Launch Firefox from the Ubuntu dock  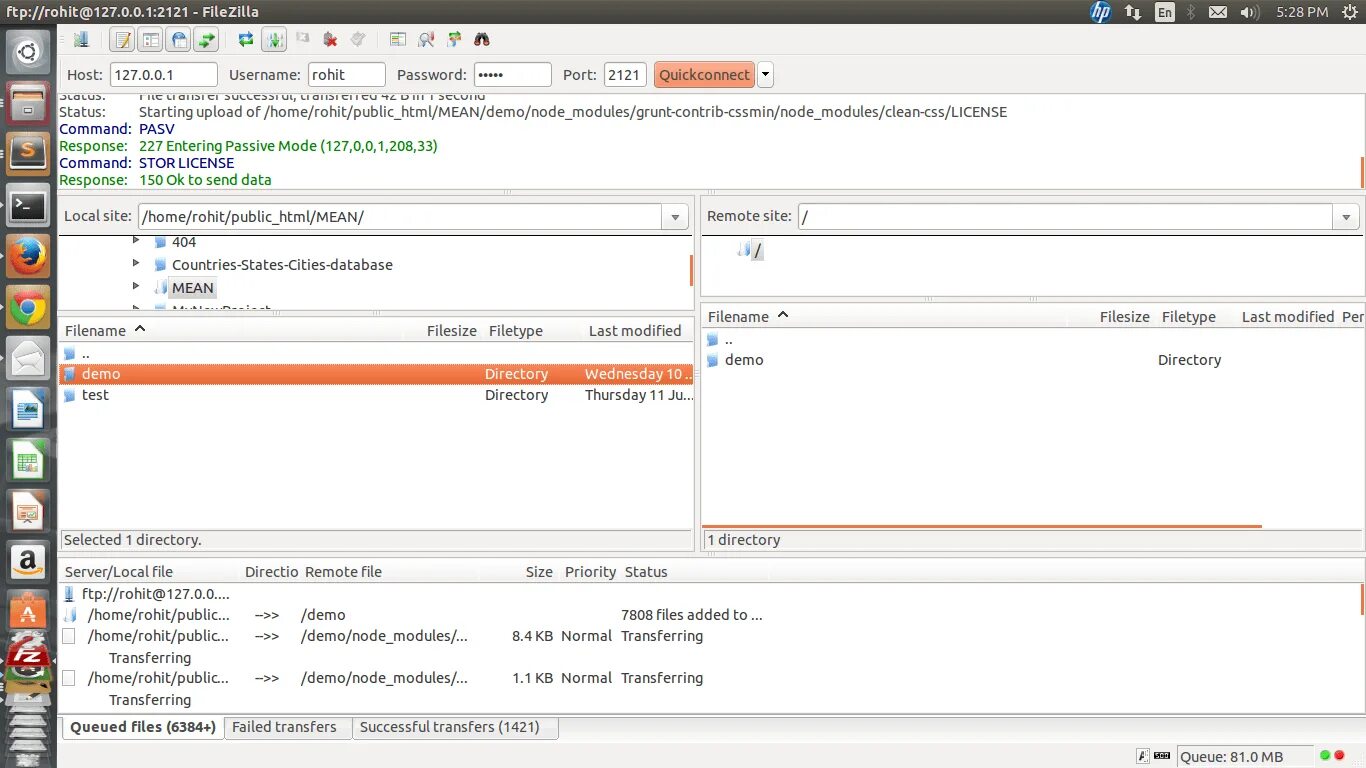tap(28, 258)
